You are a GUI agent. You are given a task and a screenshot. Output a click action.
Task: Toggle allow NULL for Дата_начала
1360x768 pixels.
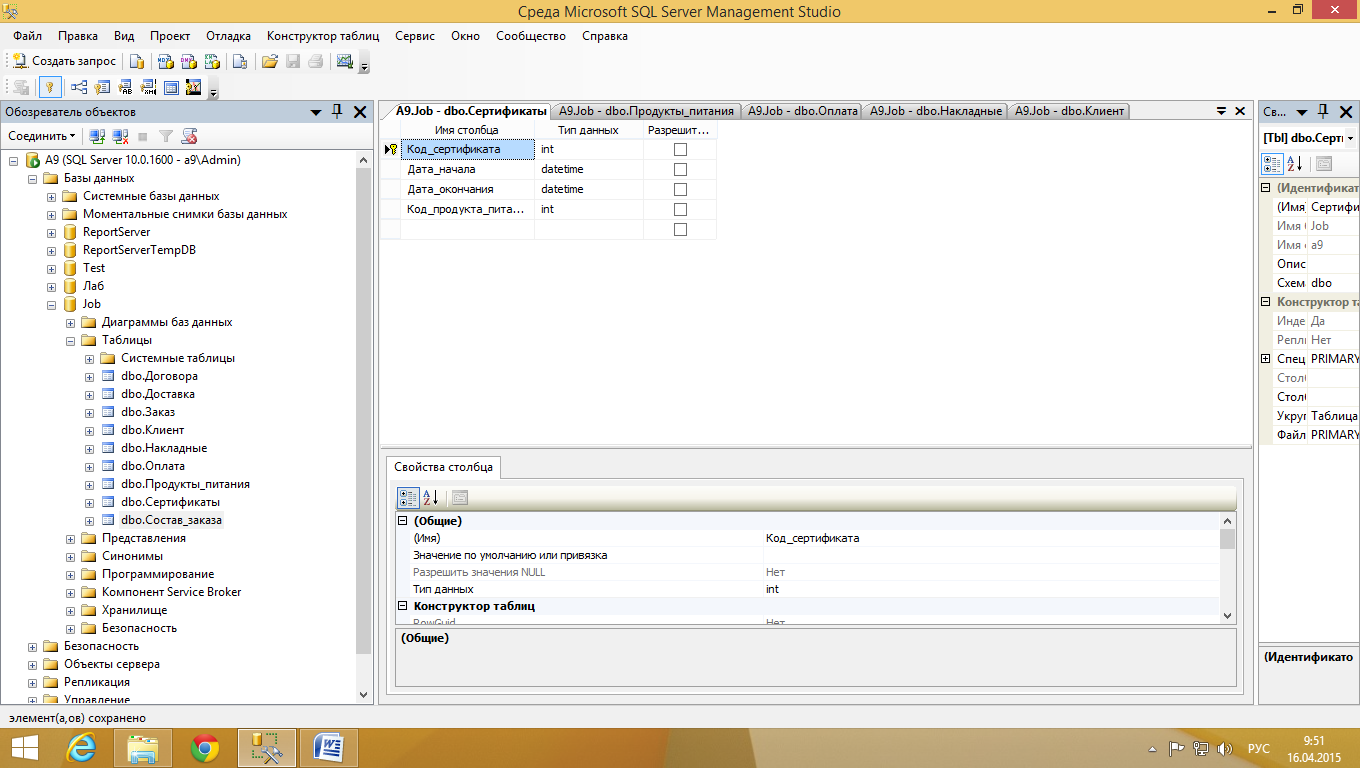[681, 169]
